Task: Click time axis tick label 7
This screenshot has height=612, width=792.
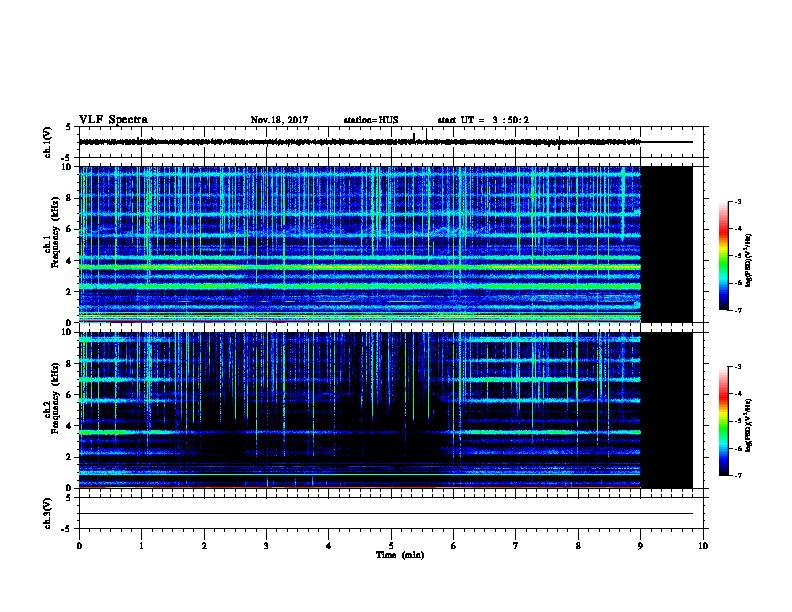Action: (x=516, y=546)
